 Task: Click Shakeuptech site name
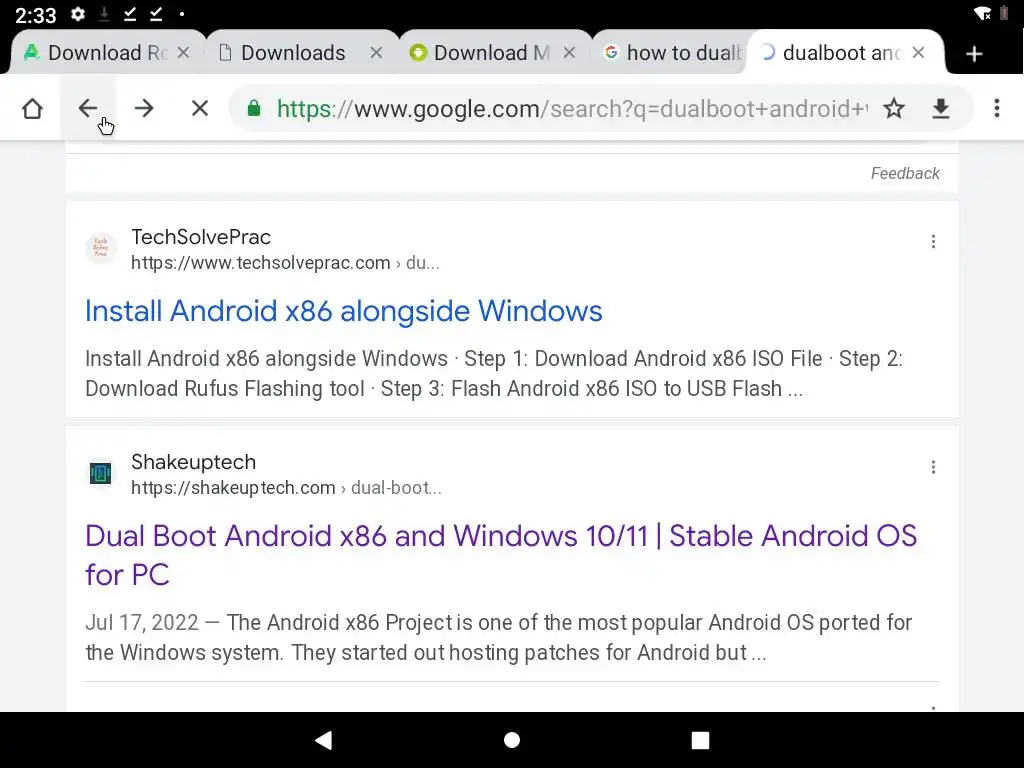[193, 462]
